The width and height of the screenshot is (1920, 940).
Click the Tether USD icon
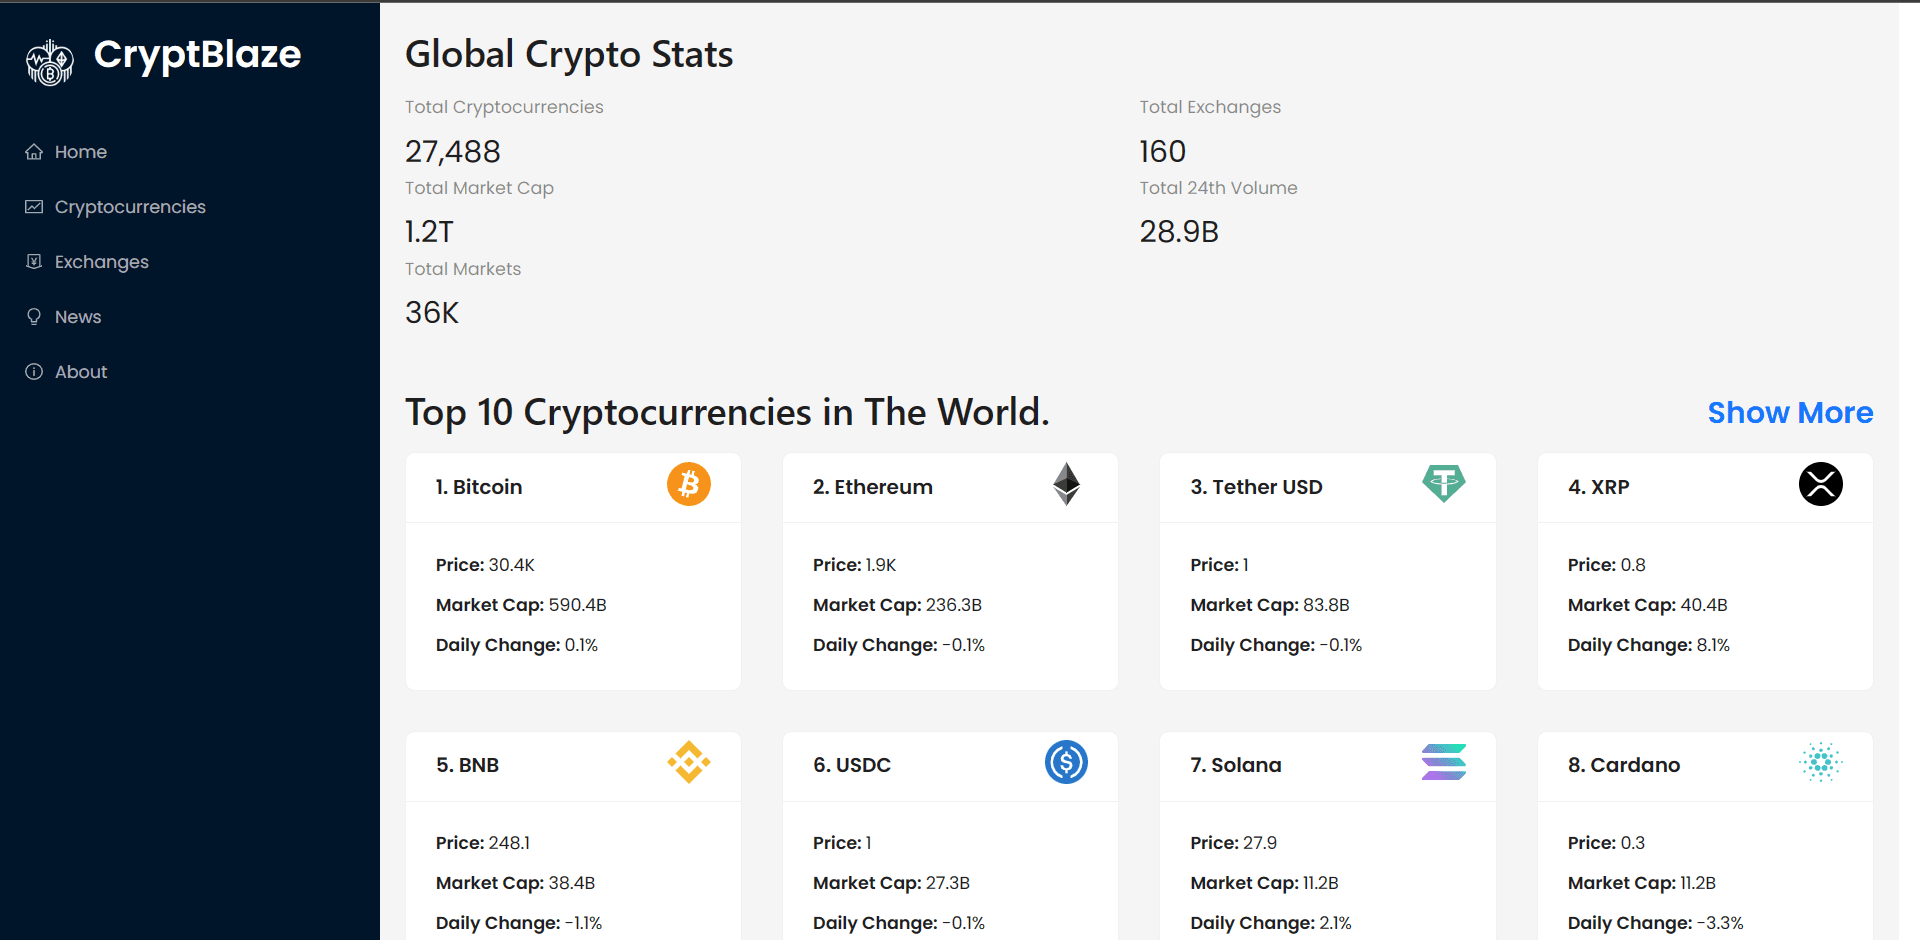coord(1444,484)
